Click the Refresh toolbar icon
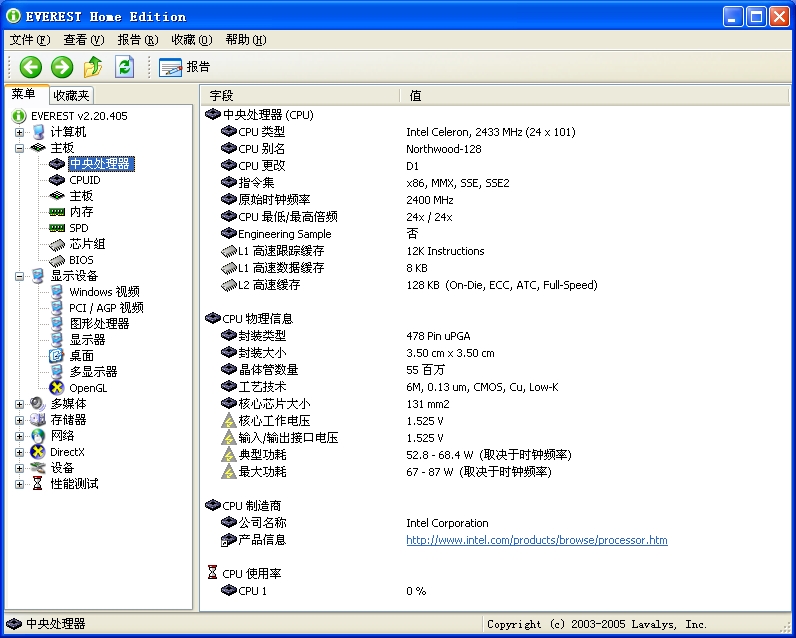796x638 pixels. [x=124, y=67]
